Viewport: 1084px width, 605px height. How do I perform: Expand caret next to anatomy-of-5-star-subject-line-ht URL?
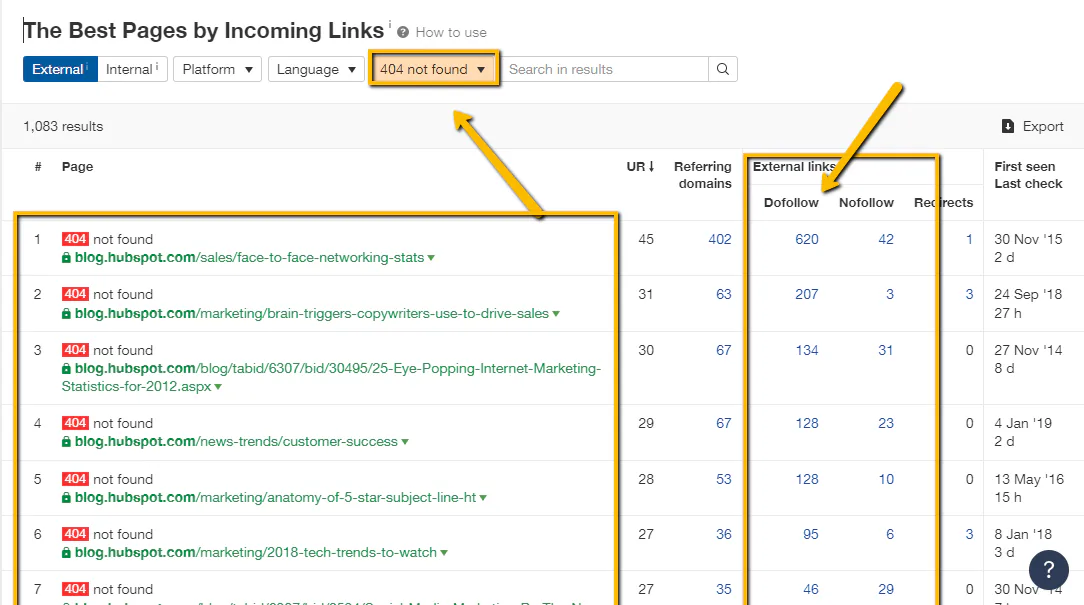483,498
